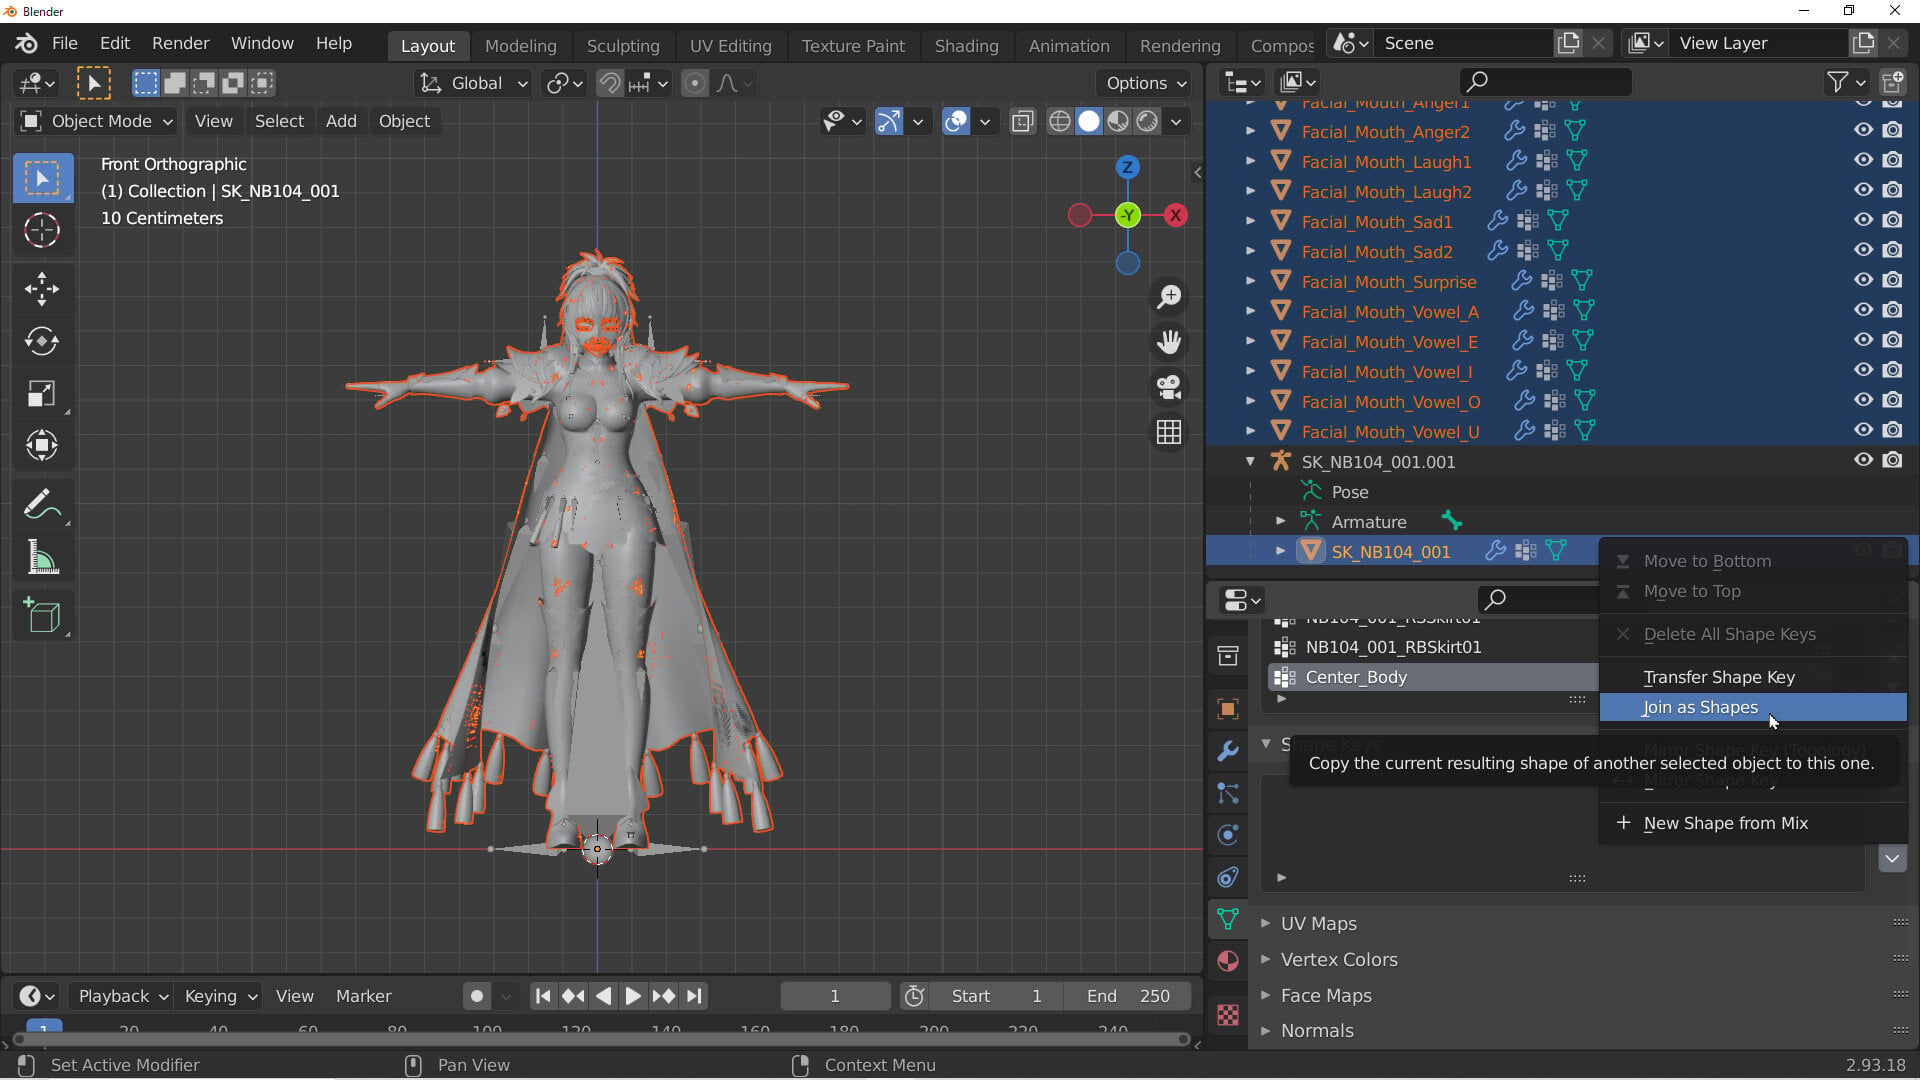Click the zoom magnifier icon in the viewport

1169,297
